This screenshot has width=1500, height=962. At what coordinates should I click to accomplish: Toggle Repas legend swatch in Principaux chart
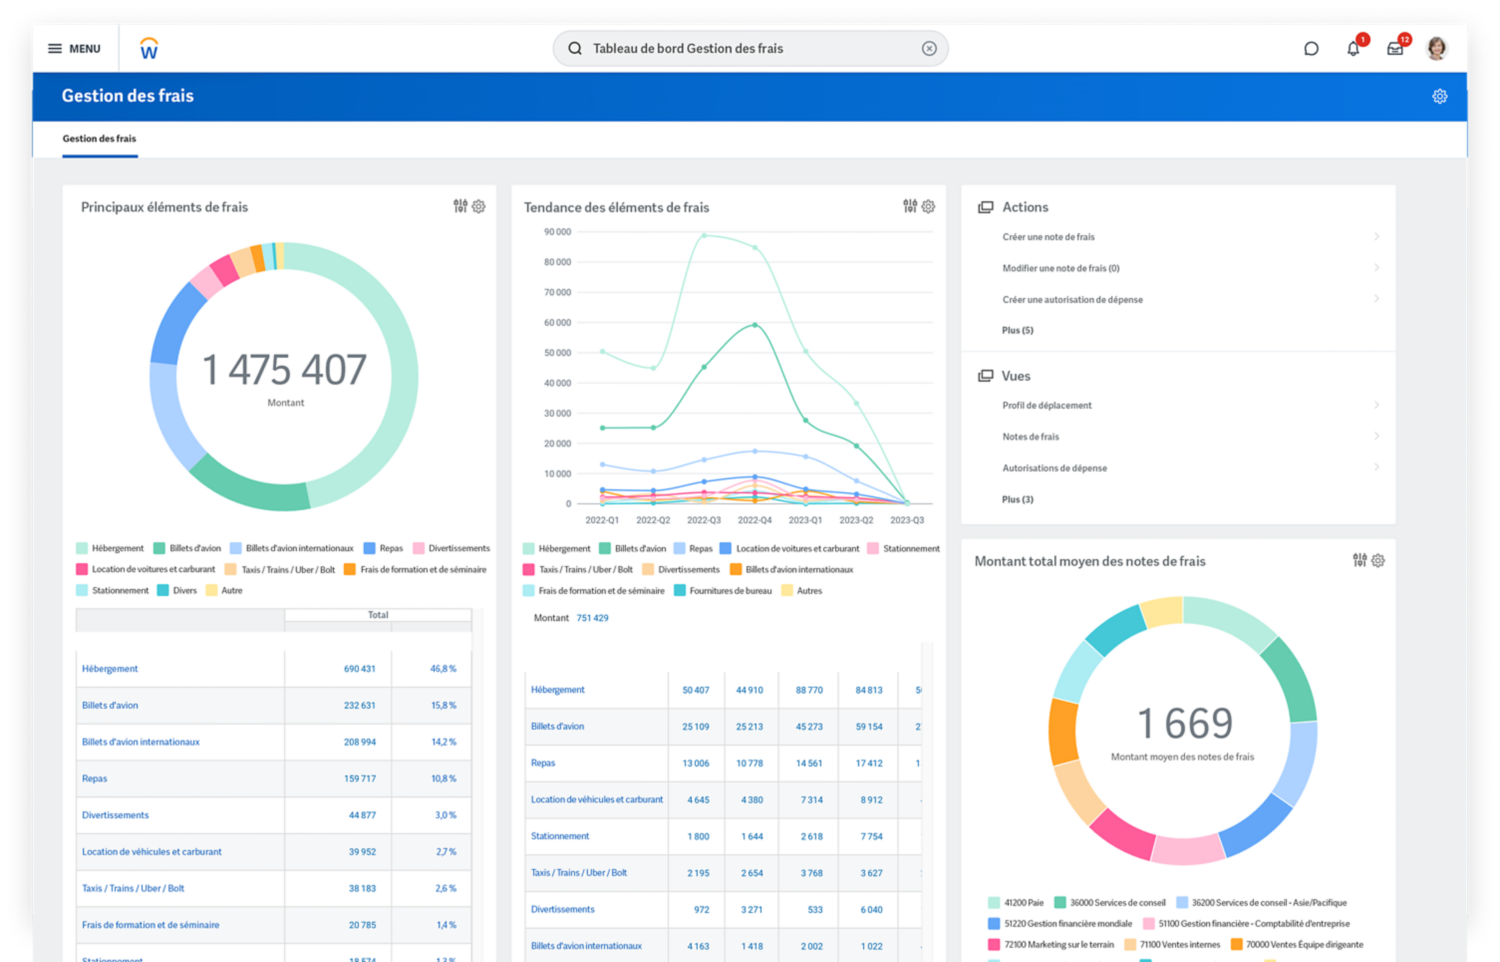370,548
